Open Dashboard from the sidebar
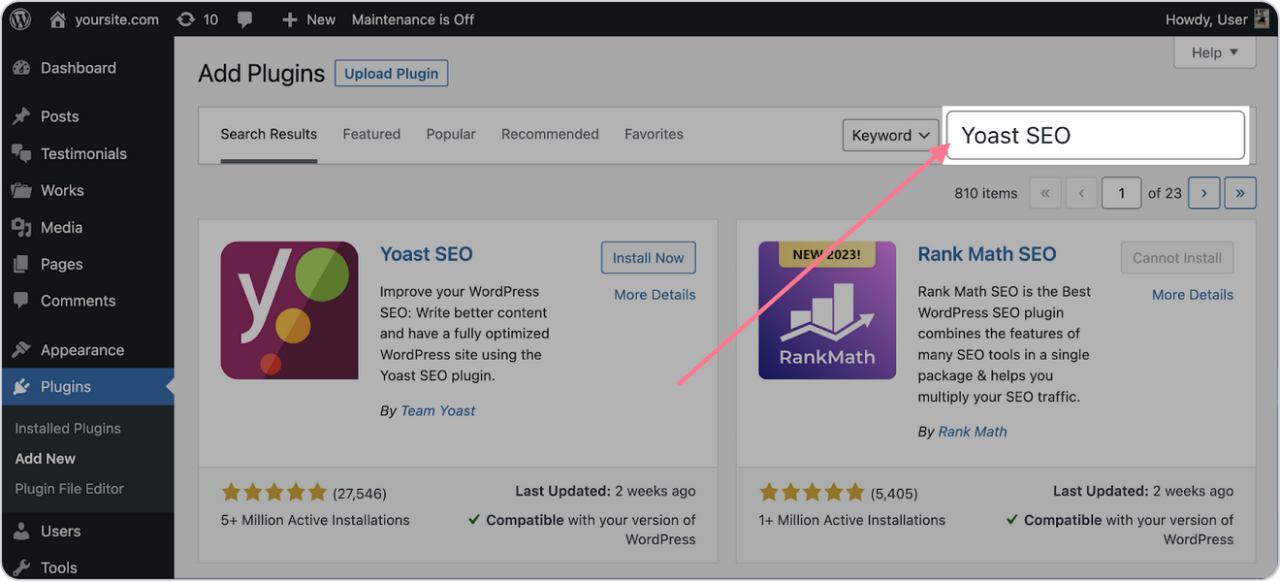 78,68
